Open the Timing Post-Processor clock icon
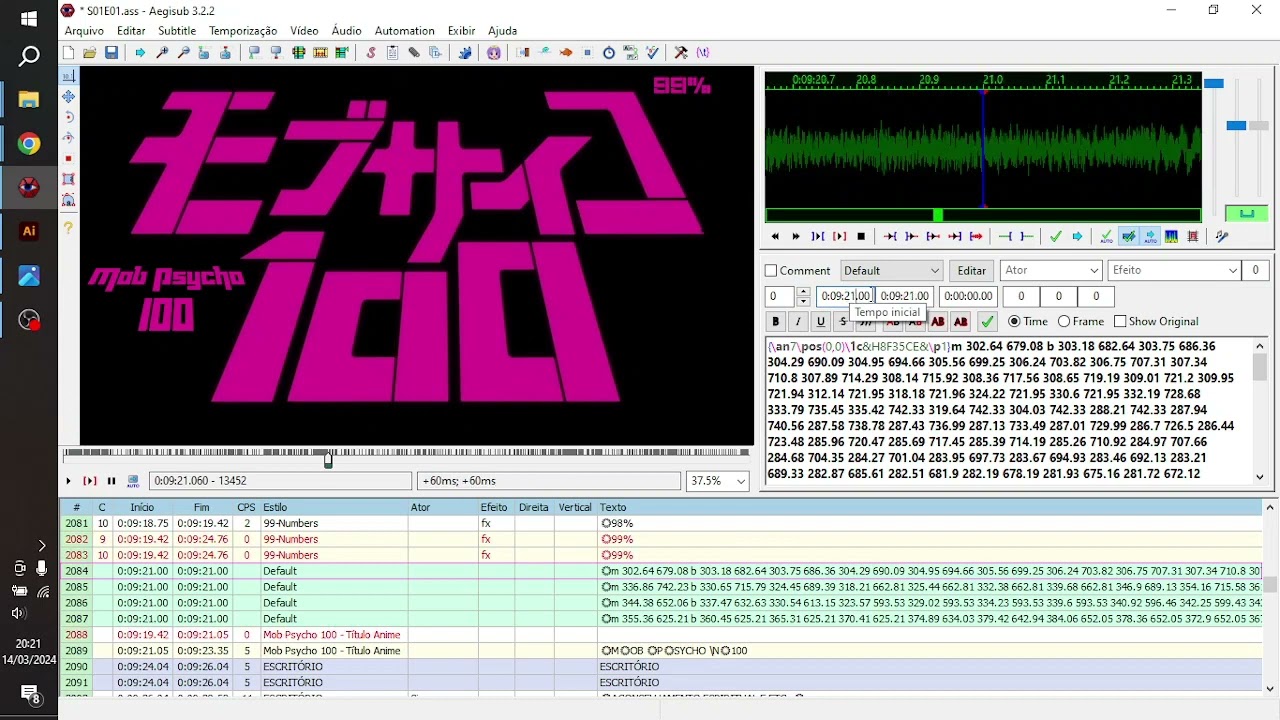 (x=609, y=52)
